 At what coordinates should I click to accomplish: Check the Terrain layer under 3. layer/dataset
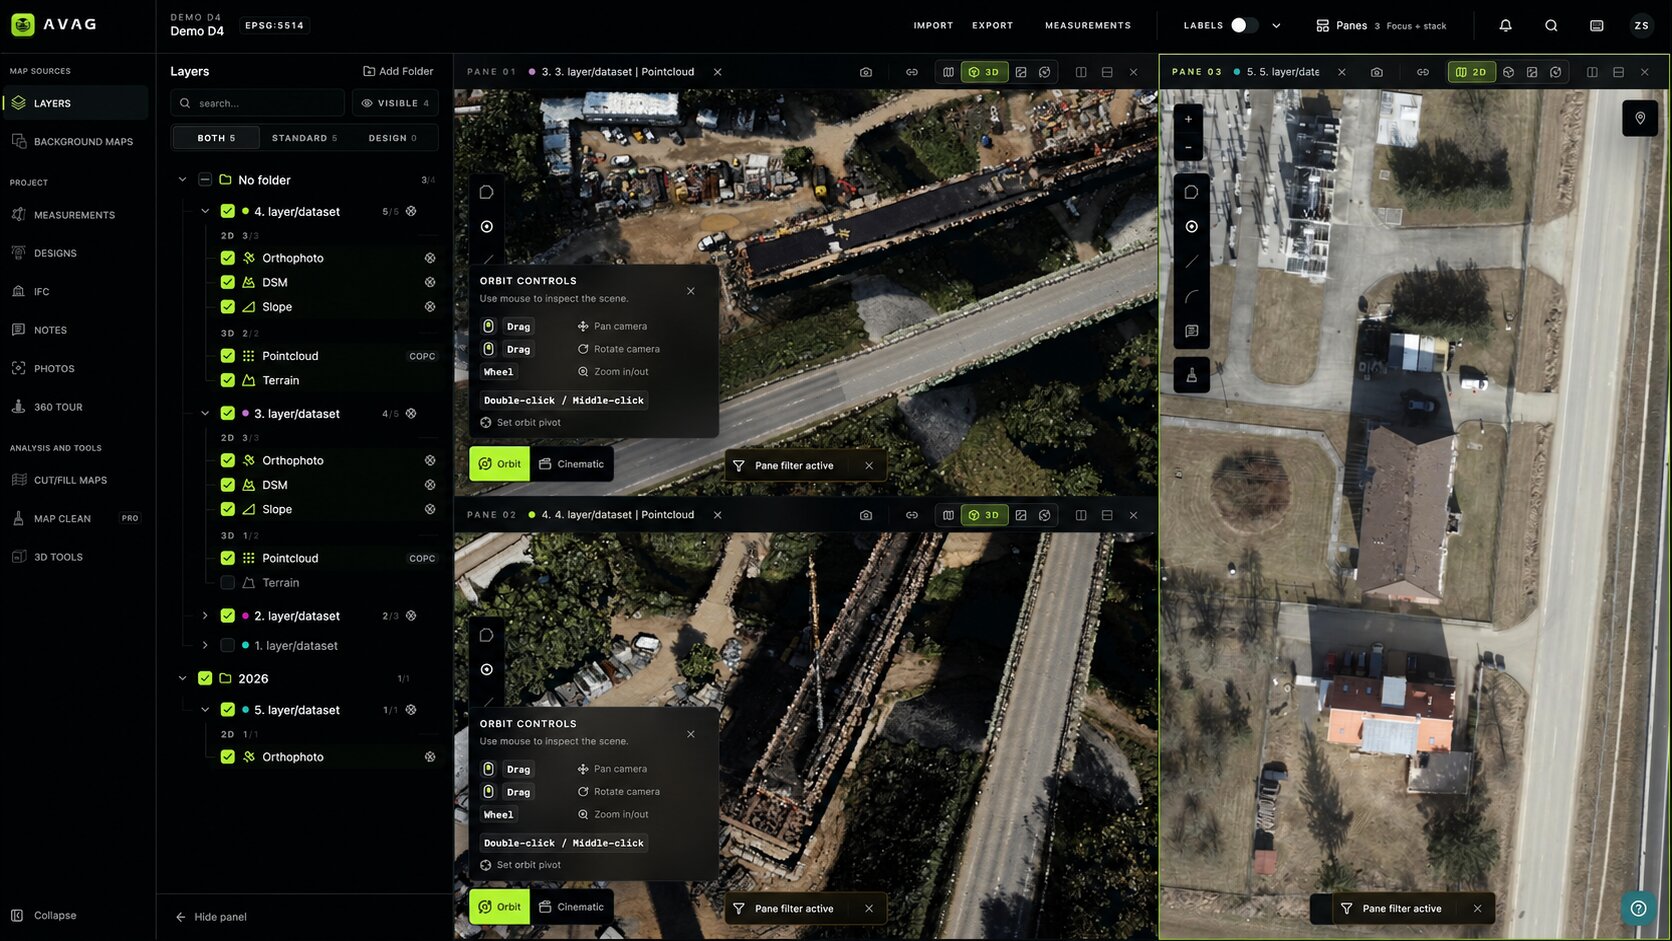point(228,583)
